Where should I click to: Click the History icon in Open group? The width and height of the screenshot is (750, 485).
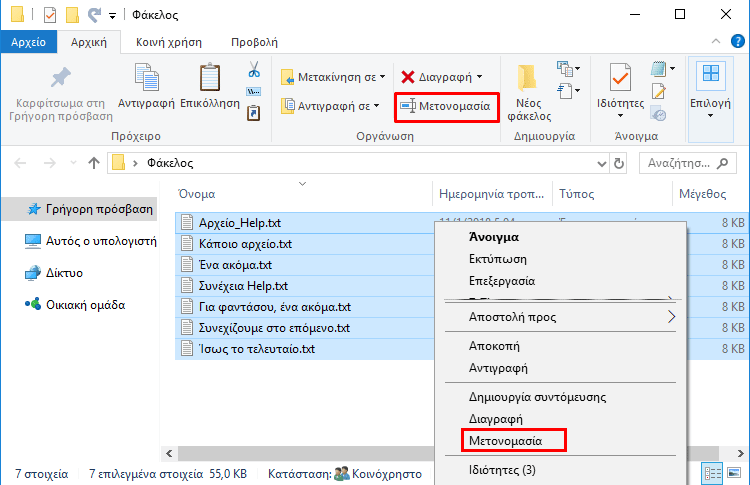pyautogui.click(x=659, y=114)
